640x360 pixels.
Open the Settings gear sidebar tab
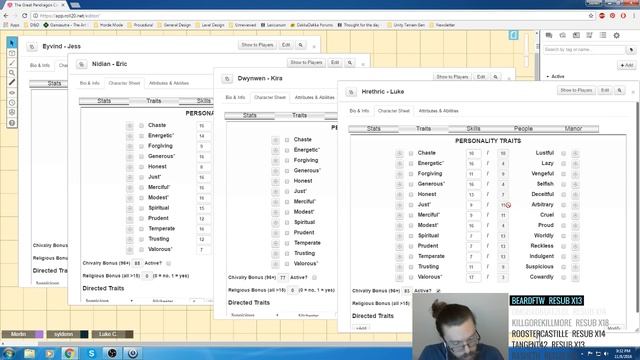point(616,36)
